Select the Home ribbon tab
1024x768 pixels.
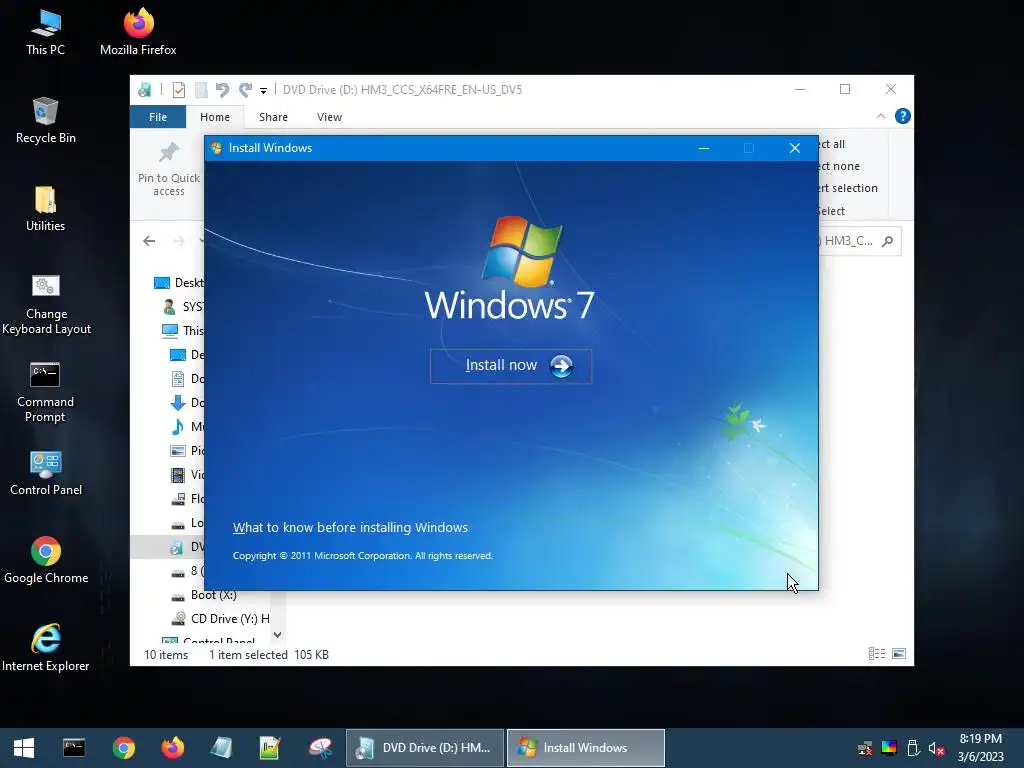215,117
